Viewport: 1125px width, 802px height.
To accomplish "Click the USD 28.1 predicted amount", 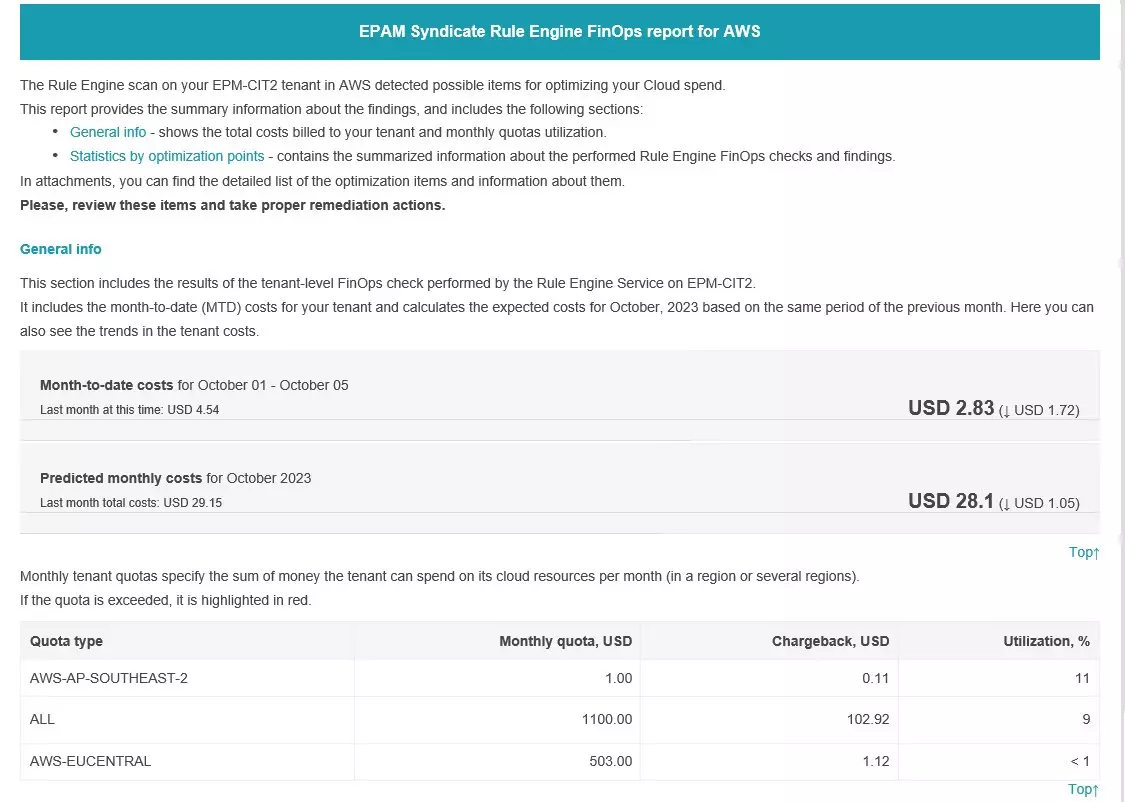I will point(951,501).
